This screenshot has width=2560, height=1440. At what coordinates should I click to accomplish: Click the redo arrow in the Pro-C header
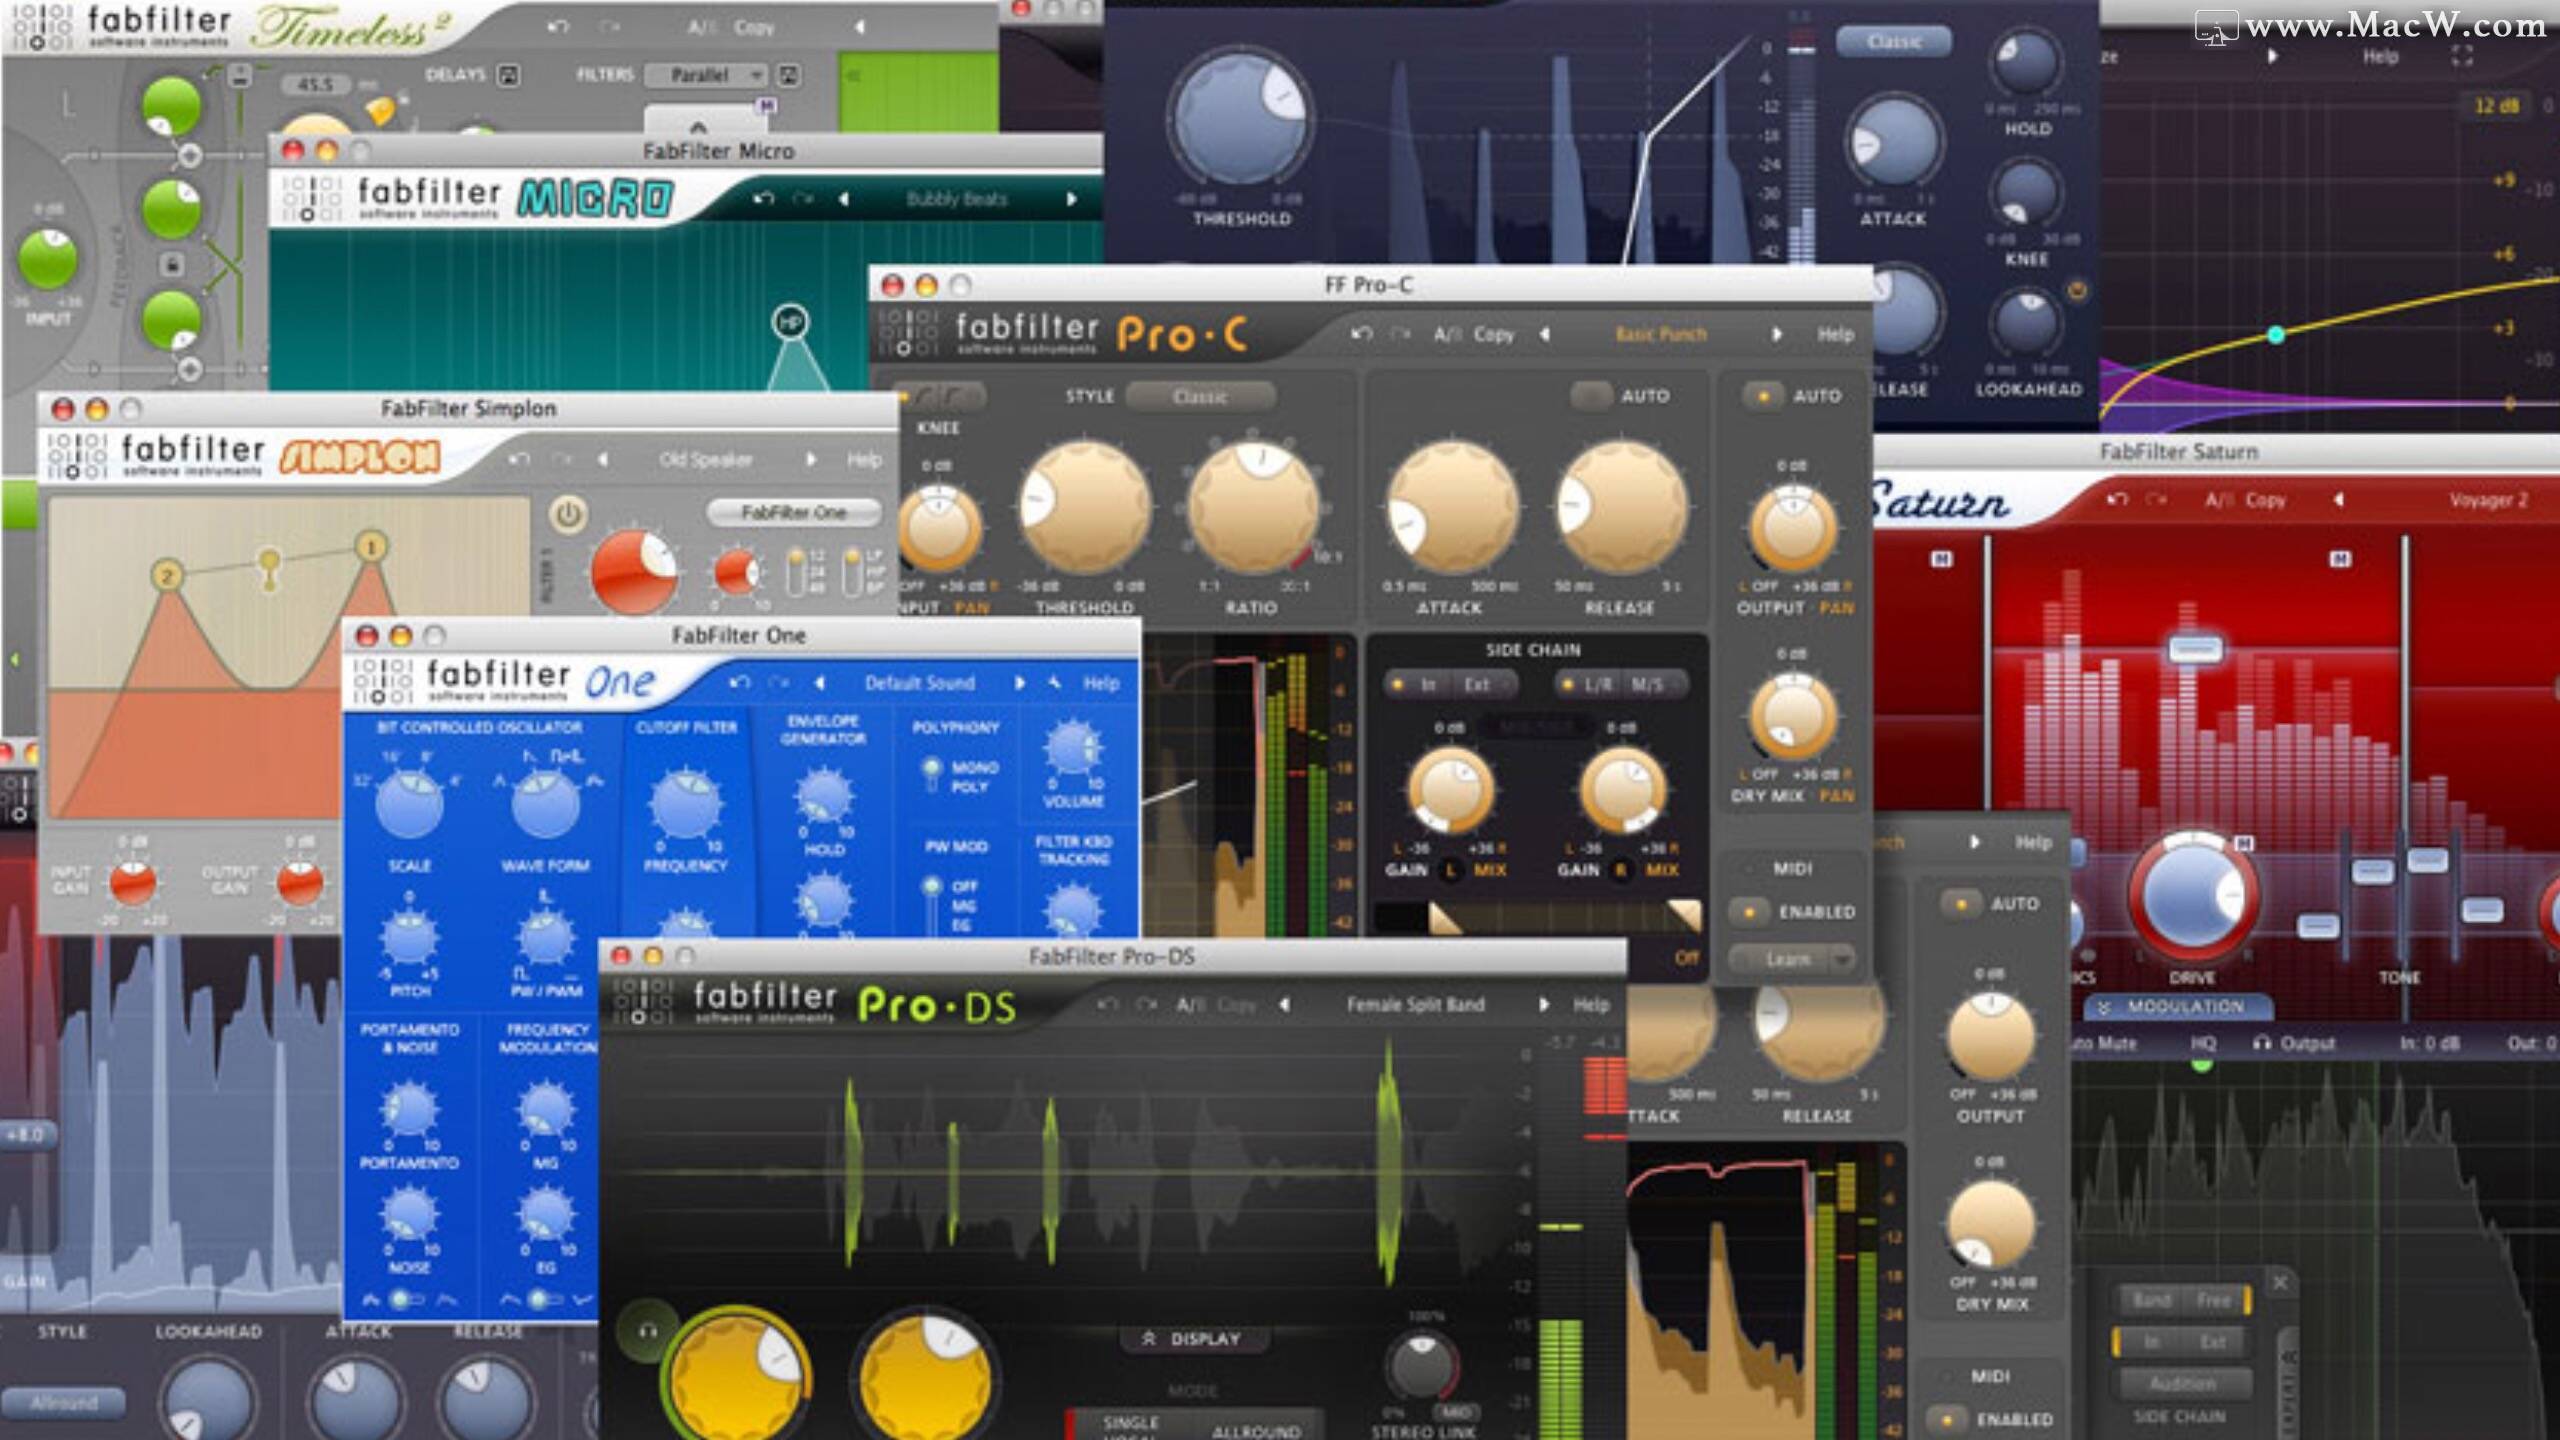coord(1400,334)
